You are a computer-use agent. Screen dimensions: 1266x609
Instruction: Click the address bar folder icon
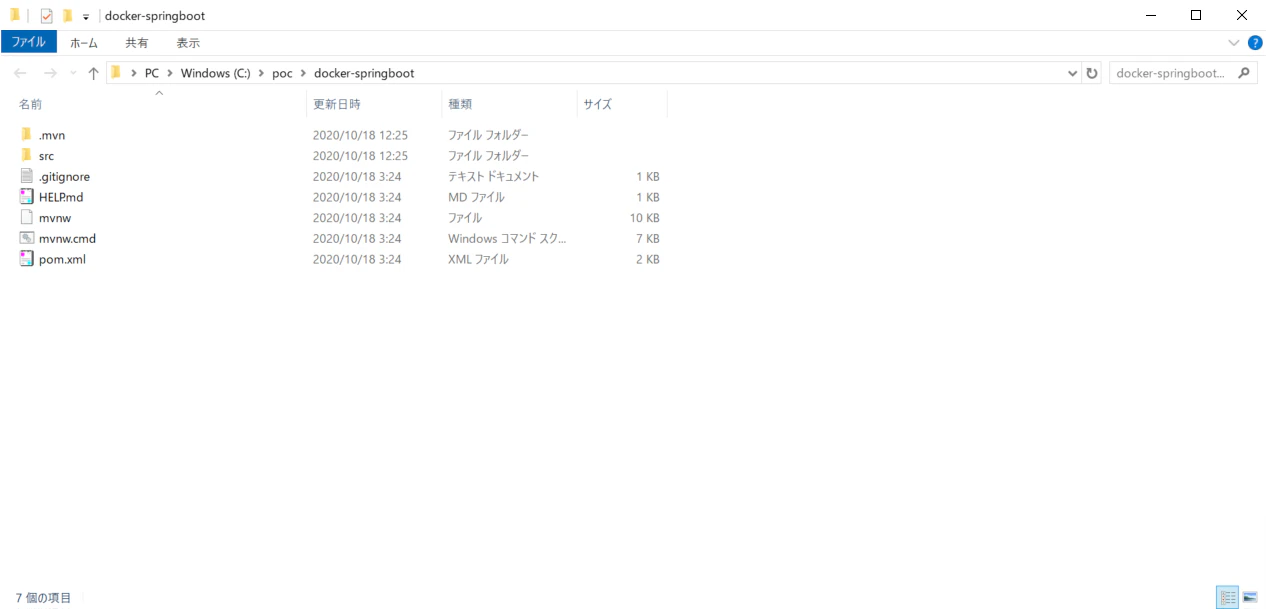(116, 73)
